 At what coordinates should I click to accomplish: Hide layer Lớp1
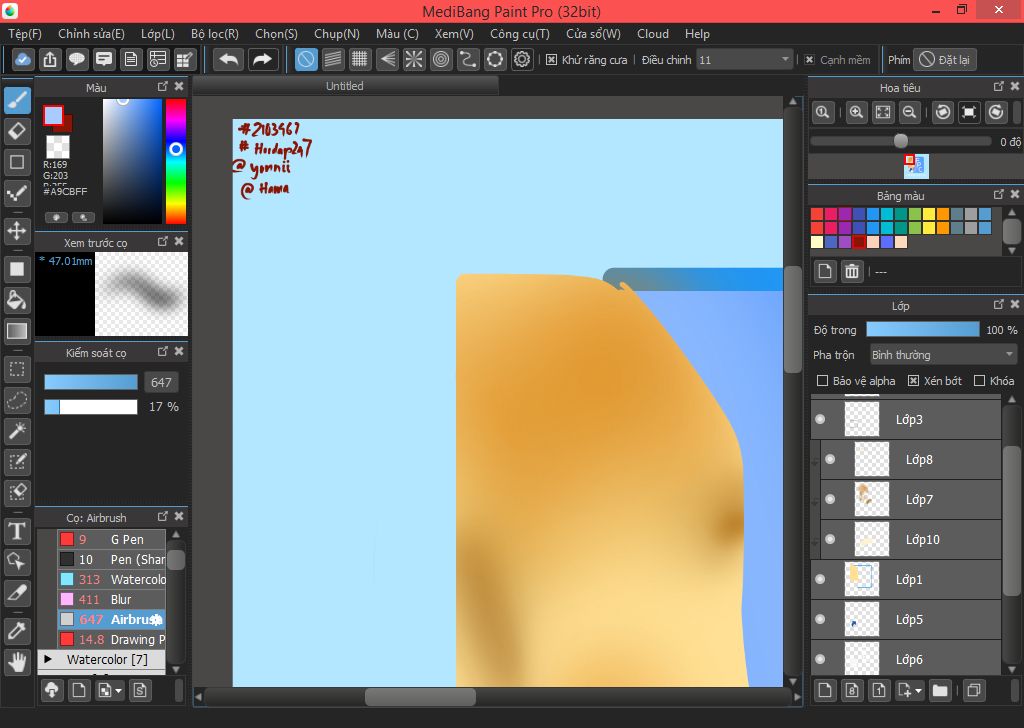[x=820, y=579]
